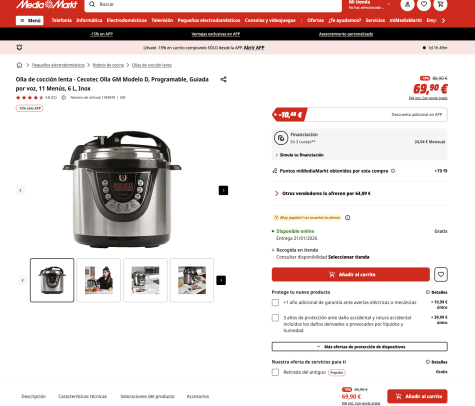Switch to Características técnicas tab
This screenshot has width=475, height=406.
[83, 396]
